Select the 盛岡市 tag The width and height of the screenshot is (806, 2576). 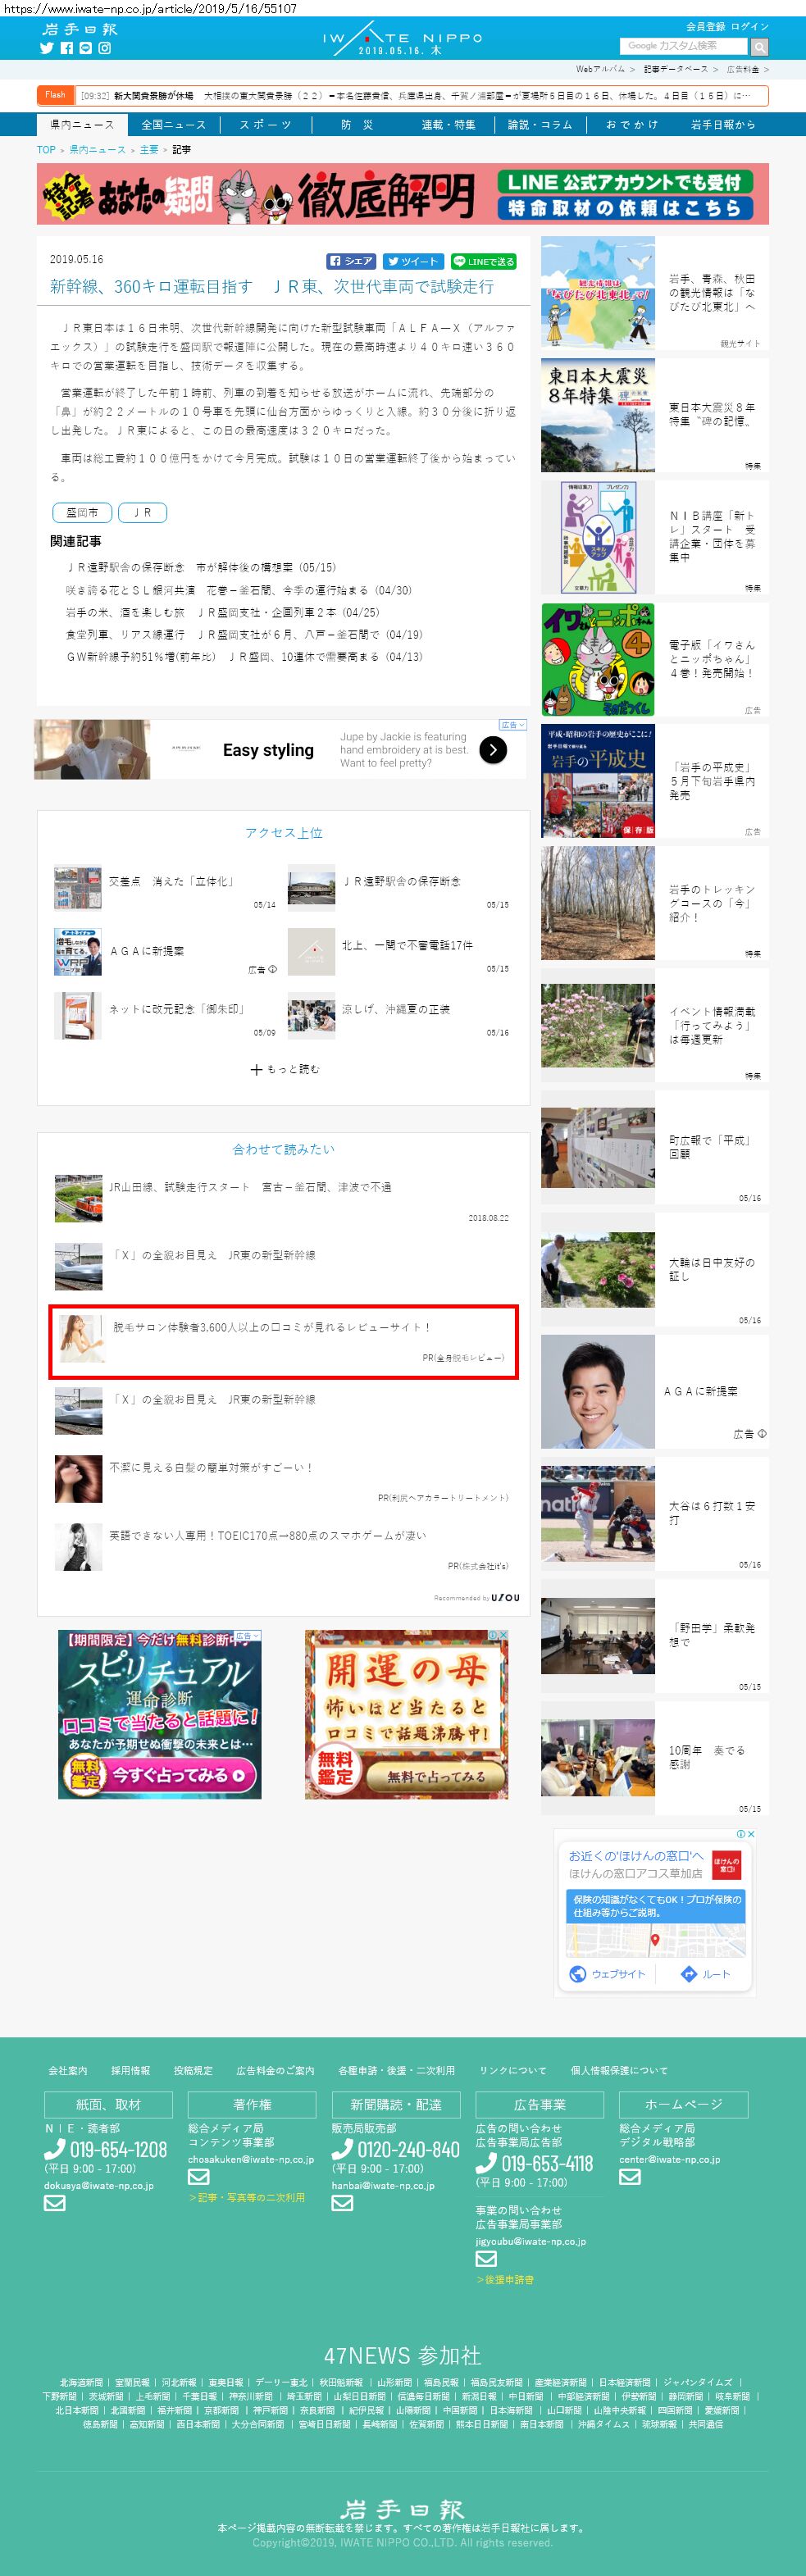point(82,512)
